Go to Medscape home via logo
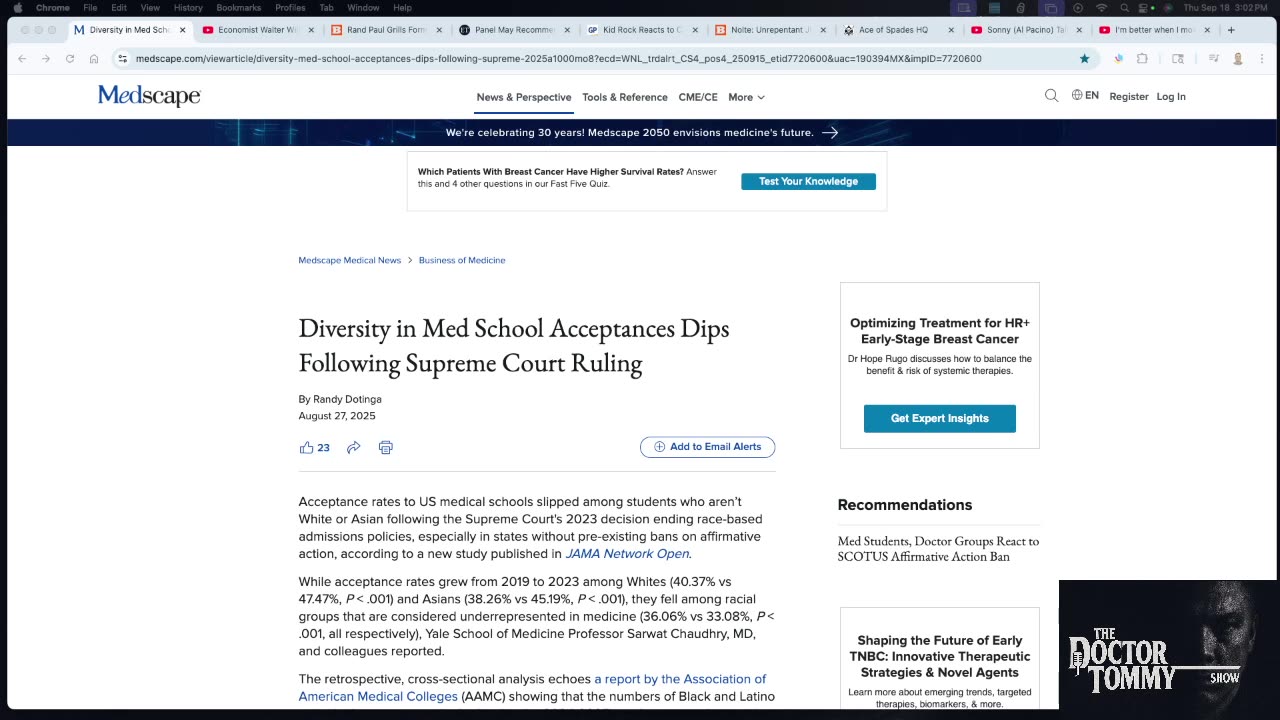 (149, 96)
